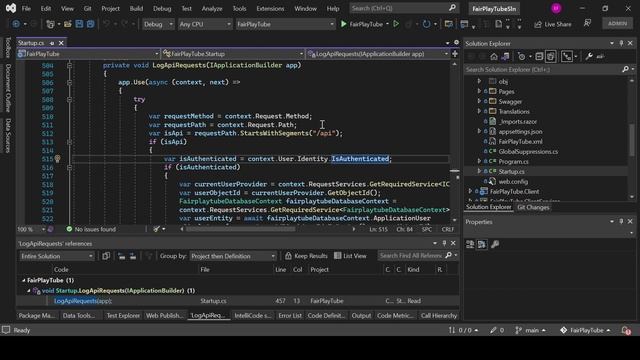Viewport: 640px width, 360px height.
Task: Click Alphabetical sort icon in Properties panel
Action: point(482,244)
